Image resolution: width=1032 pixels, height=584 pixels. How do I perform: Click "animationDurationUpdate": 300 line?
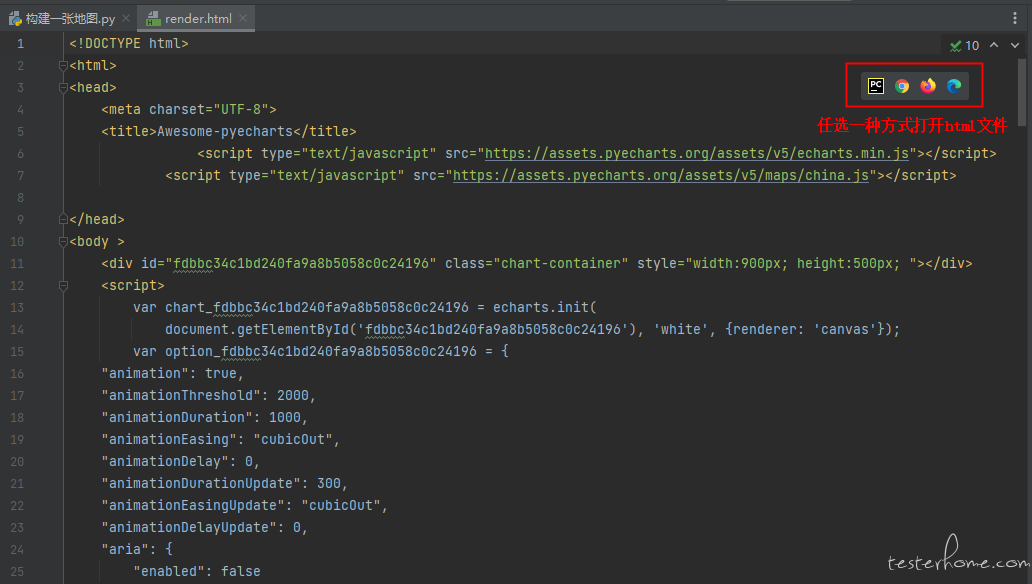click(x=224, y=483)
